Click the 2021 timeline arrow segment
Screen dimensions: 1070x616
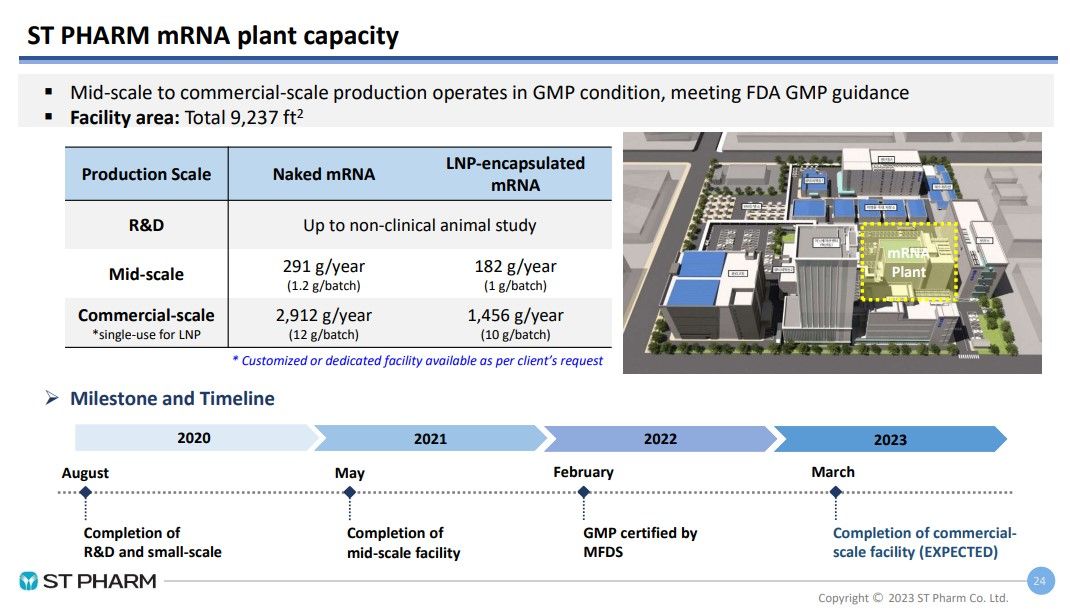(x=430, y=439)
